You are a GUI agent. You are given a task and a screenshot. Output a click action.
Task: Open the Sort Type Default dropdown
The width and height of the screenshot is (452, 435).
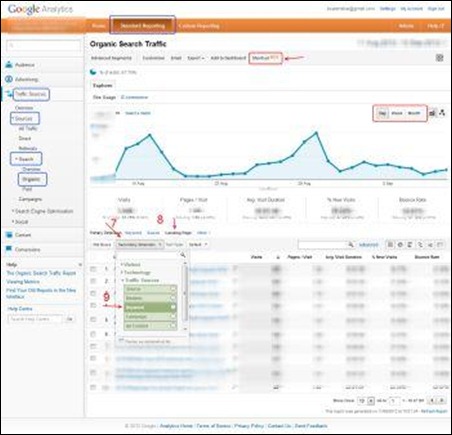coord(198,245)
